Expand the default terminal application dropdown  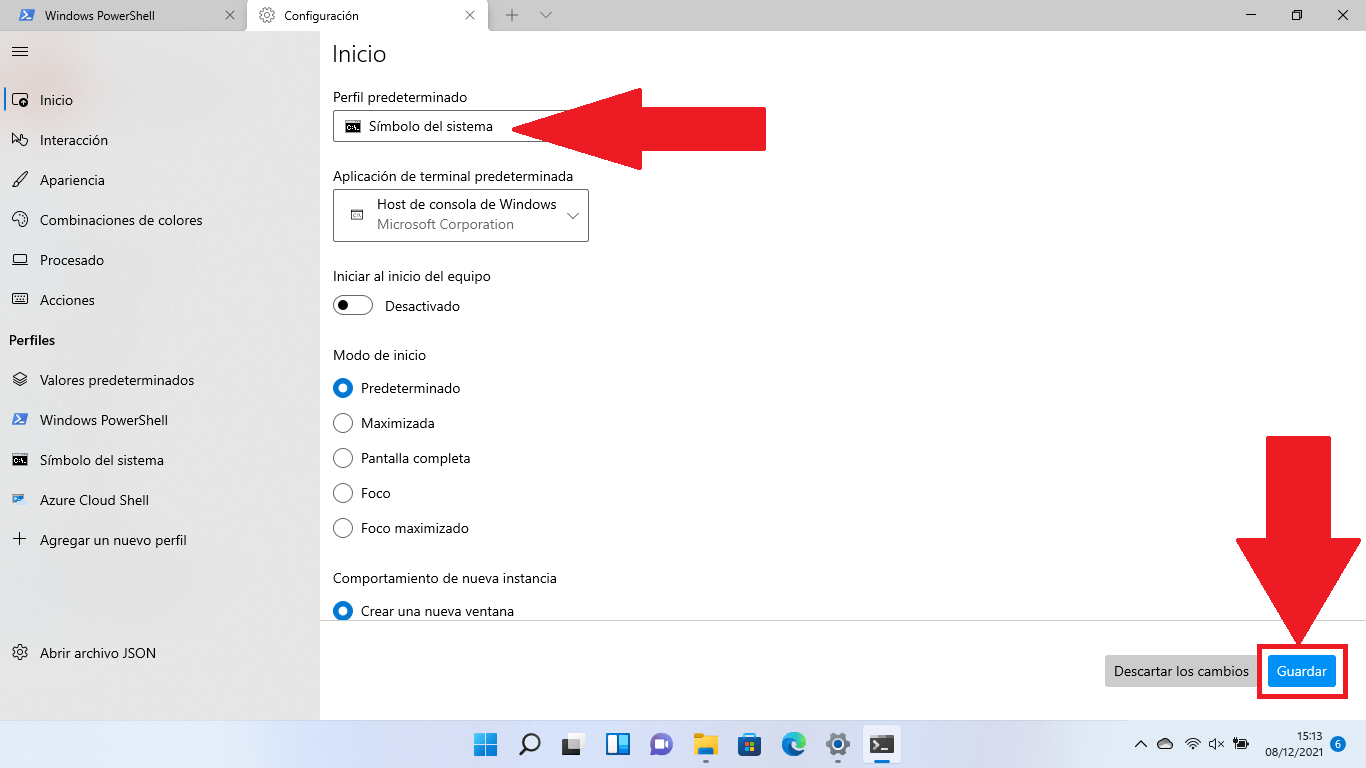461,215
